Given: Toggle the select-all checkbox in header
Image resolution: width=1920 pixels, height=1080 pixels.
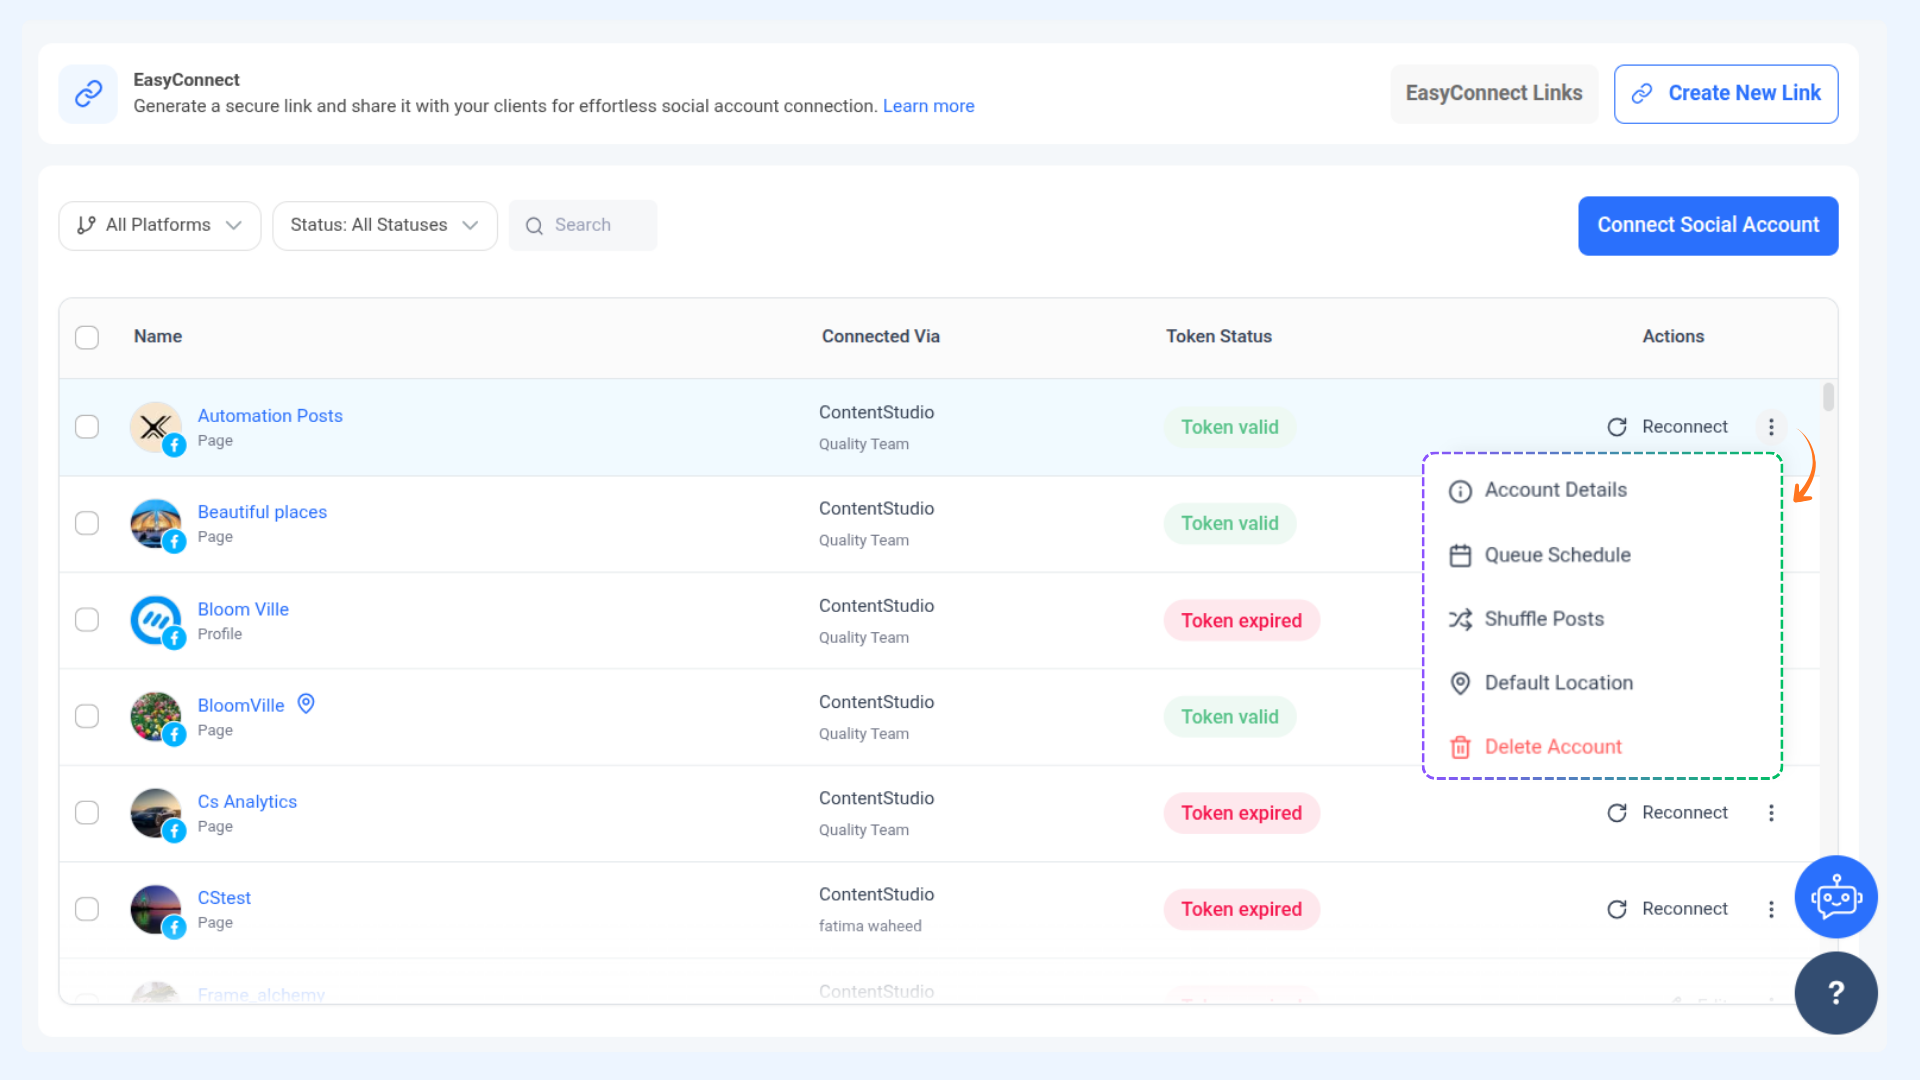Looking at the screenshot, I should 87,337.
